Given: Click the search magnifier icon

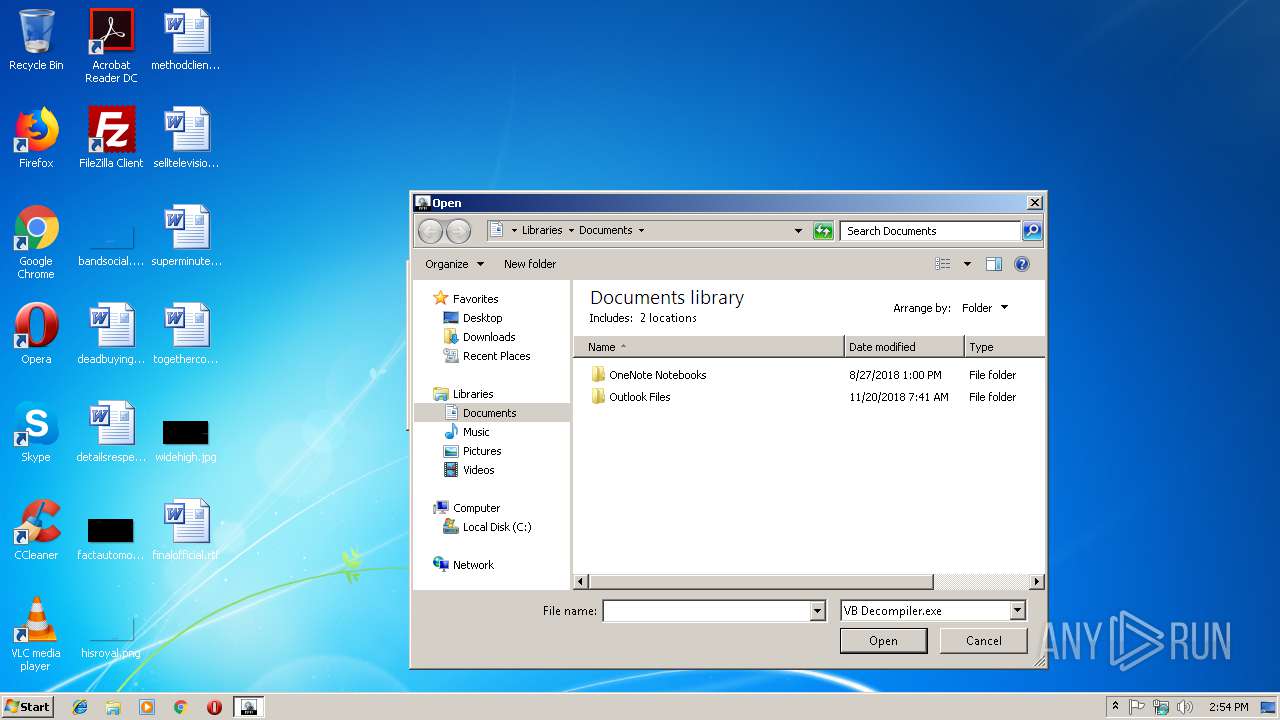Looking at the screenshot, I should coord(1032,231).
